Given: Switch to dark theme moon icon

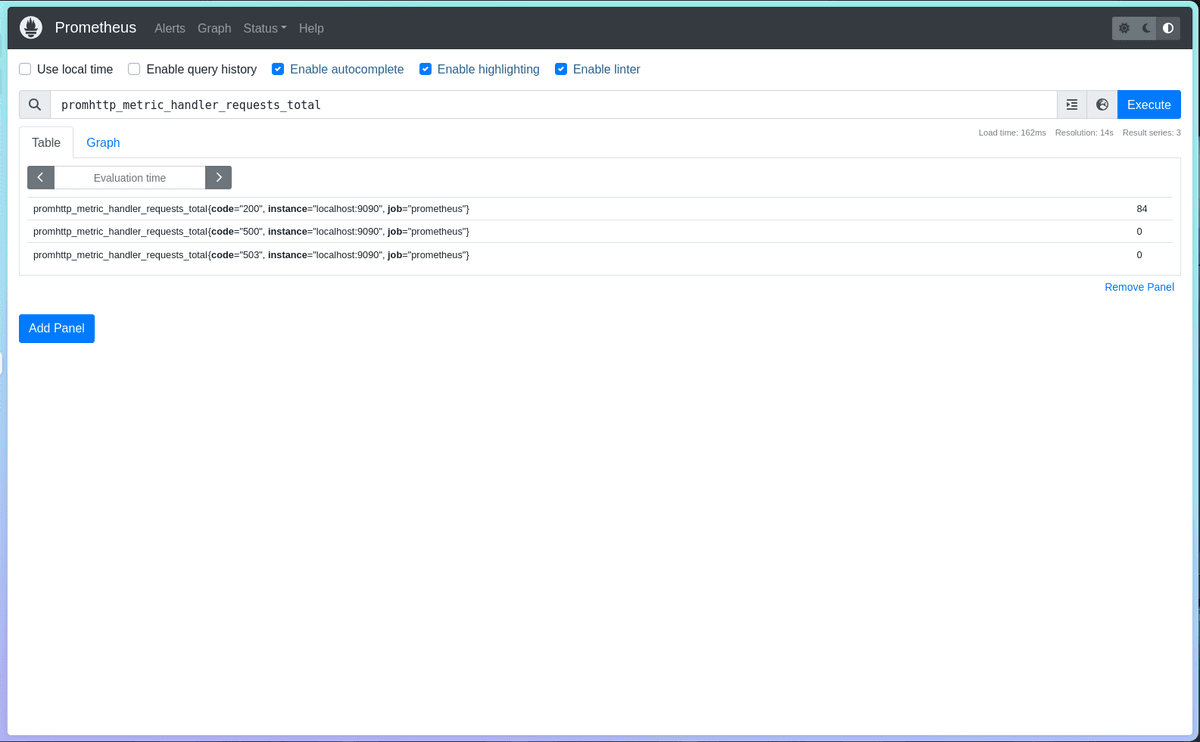Looking at the screenshot, I should tap(1146, 28).
